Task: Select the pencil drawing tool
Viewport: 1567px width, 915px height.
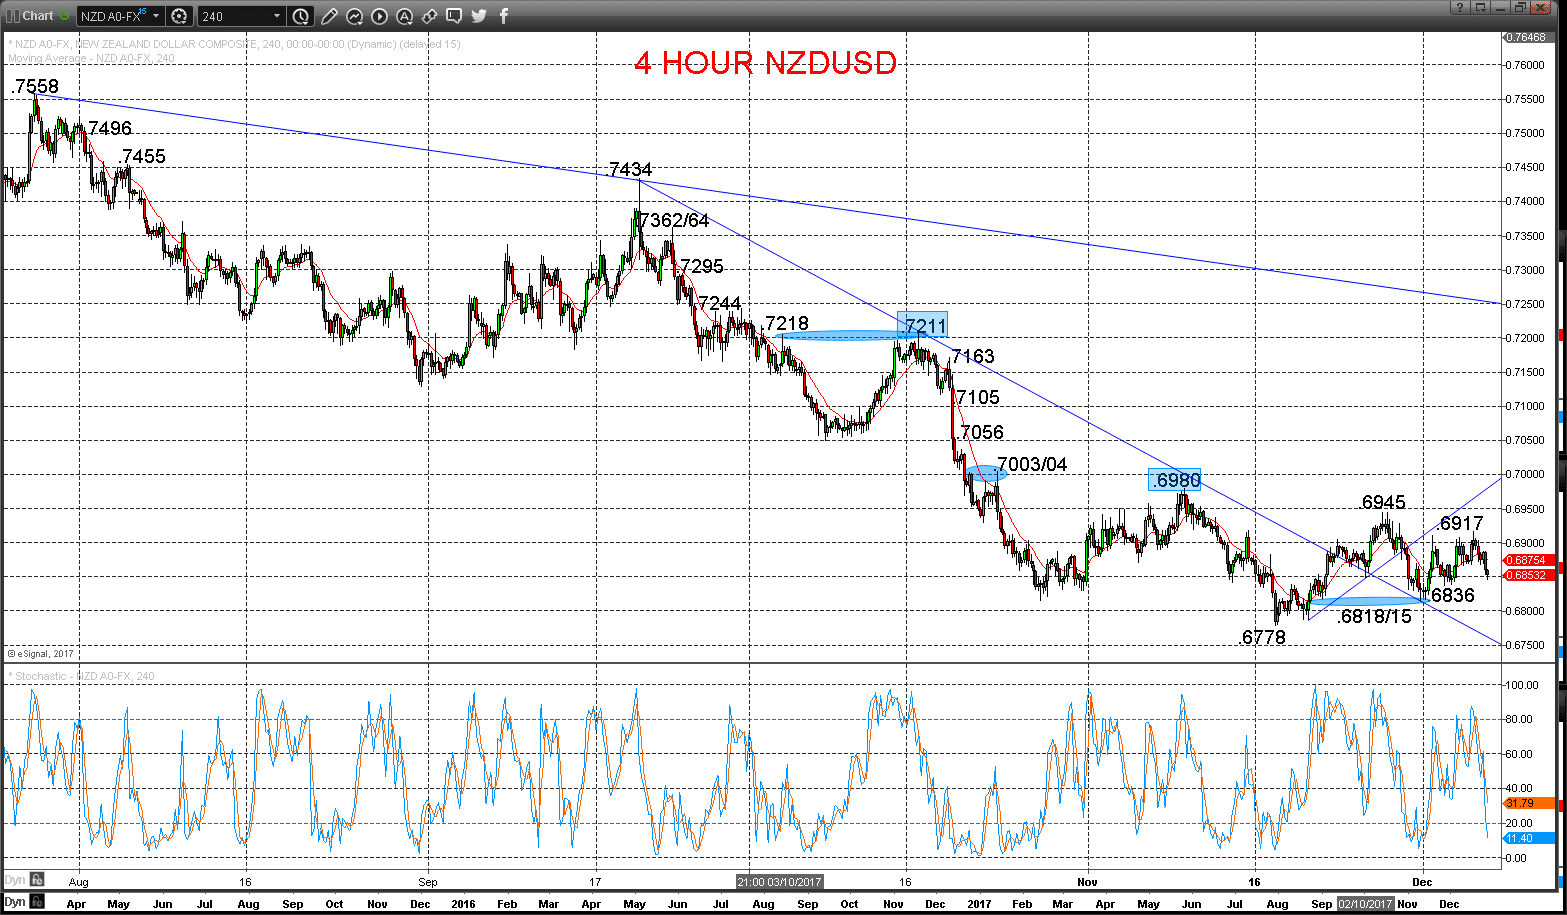Action: click(x=330, y=16)
